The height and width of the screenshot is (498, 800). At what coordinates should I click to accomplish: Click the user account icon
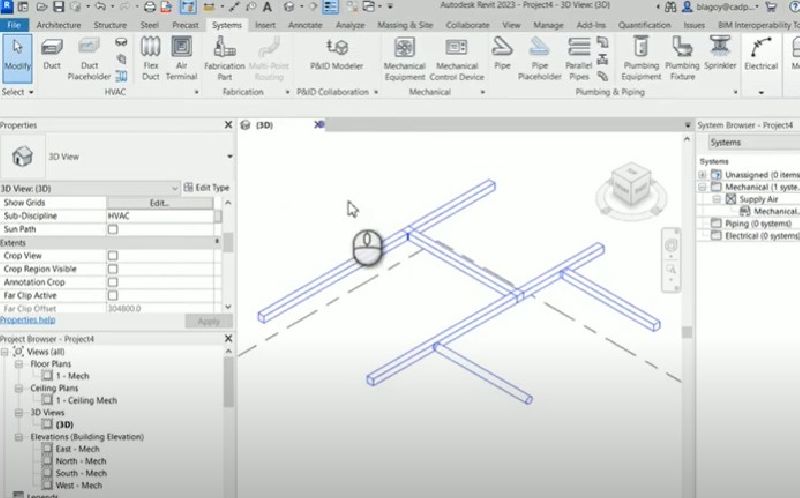687,7
